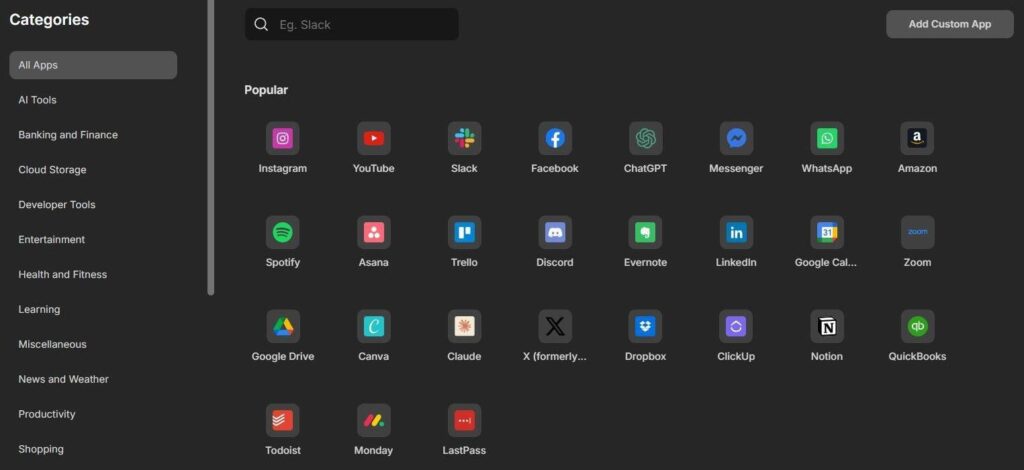The height and width of the screenshot is (470, 1024).
Task: Choose the Asana app icon
Action: coord(374,232)
